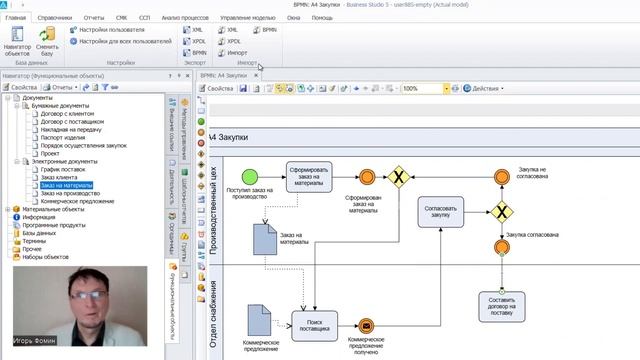Select Коммерческое предложение in tree

pyautogui.click(x=77, y=201)
